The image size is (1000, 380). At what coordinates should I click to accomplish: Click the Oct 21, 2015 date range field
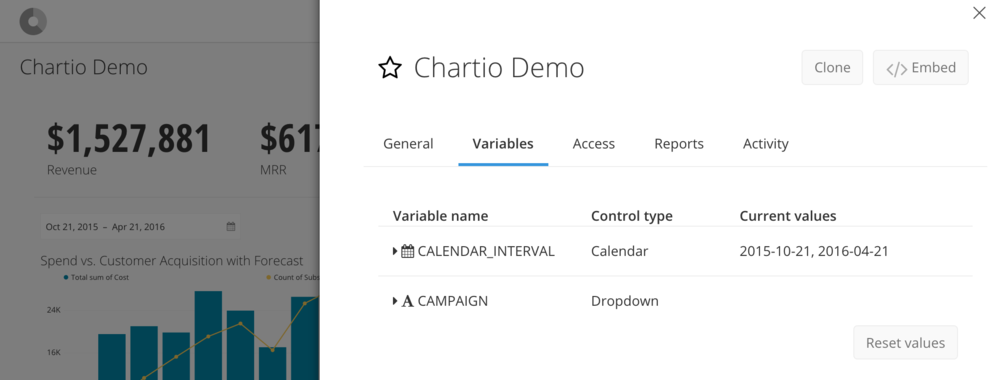pos(140,226)
